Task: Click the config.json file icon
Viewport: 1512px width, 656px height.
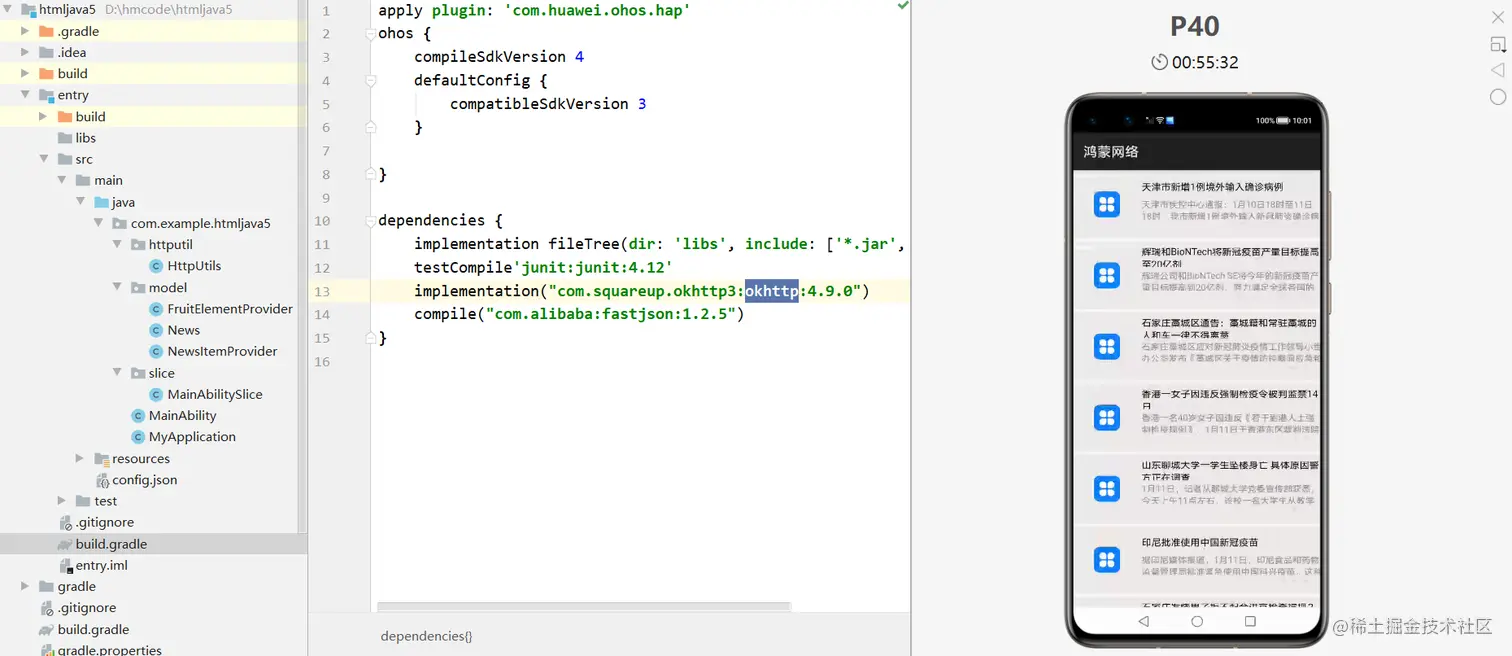Action: (101, 480)
